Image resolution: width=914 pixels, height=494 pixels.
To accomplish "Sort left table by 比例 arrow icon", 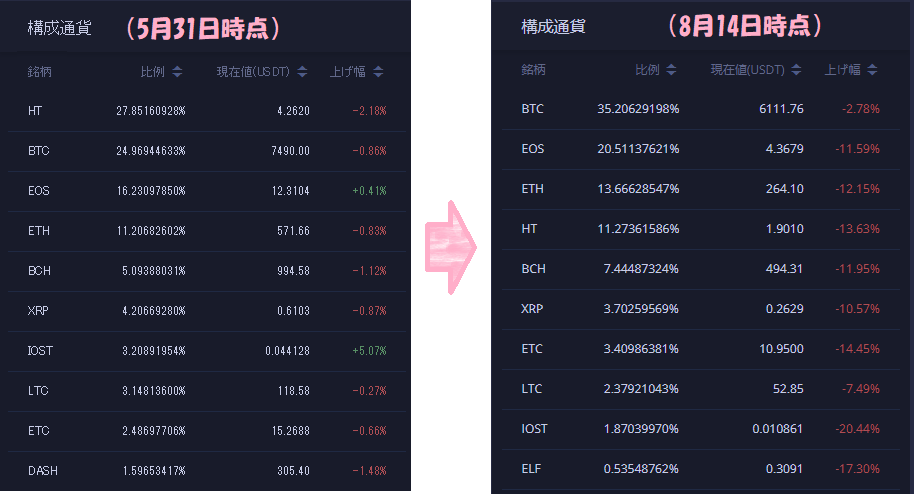I will point(177,72).
